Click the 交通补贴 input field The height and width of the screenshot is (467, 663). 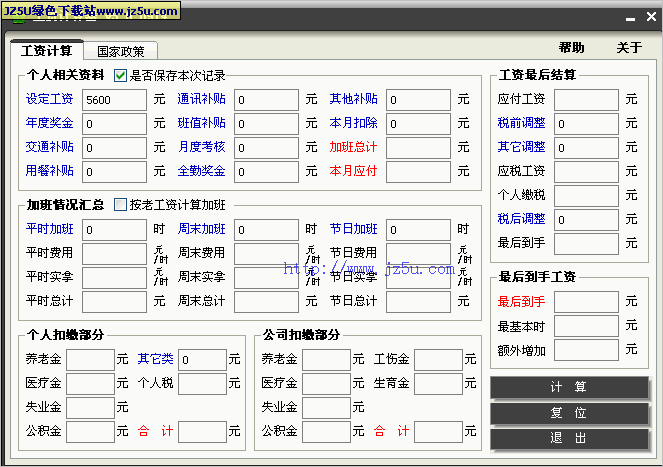point(114,148)
